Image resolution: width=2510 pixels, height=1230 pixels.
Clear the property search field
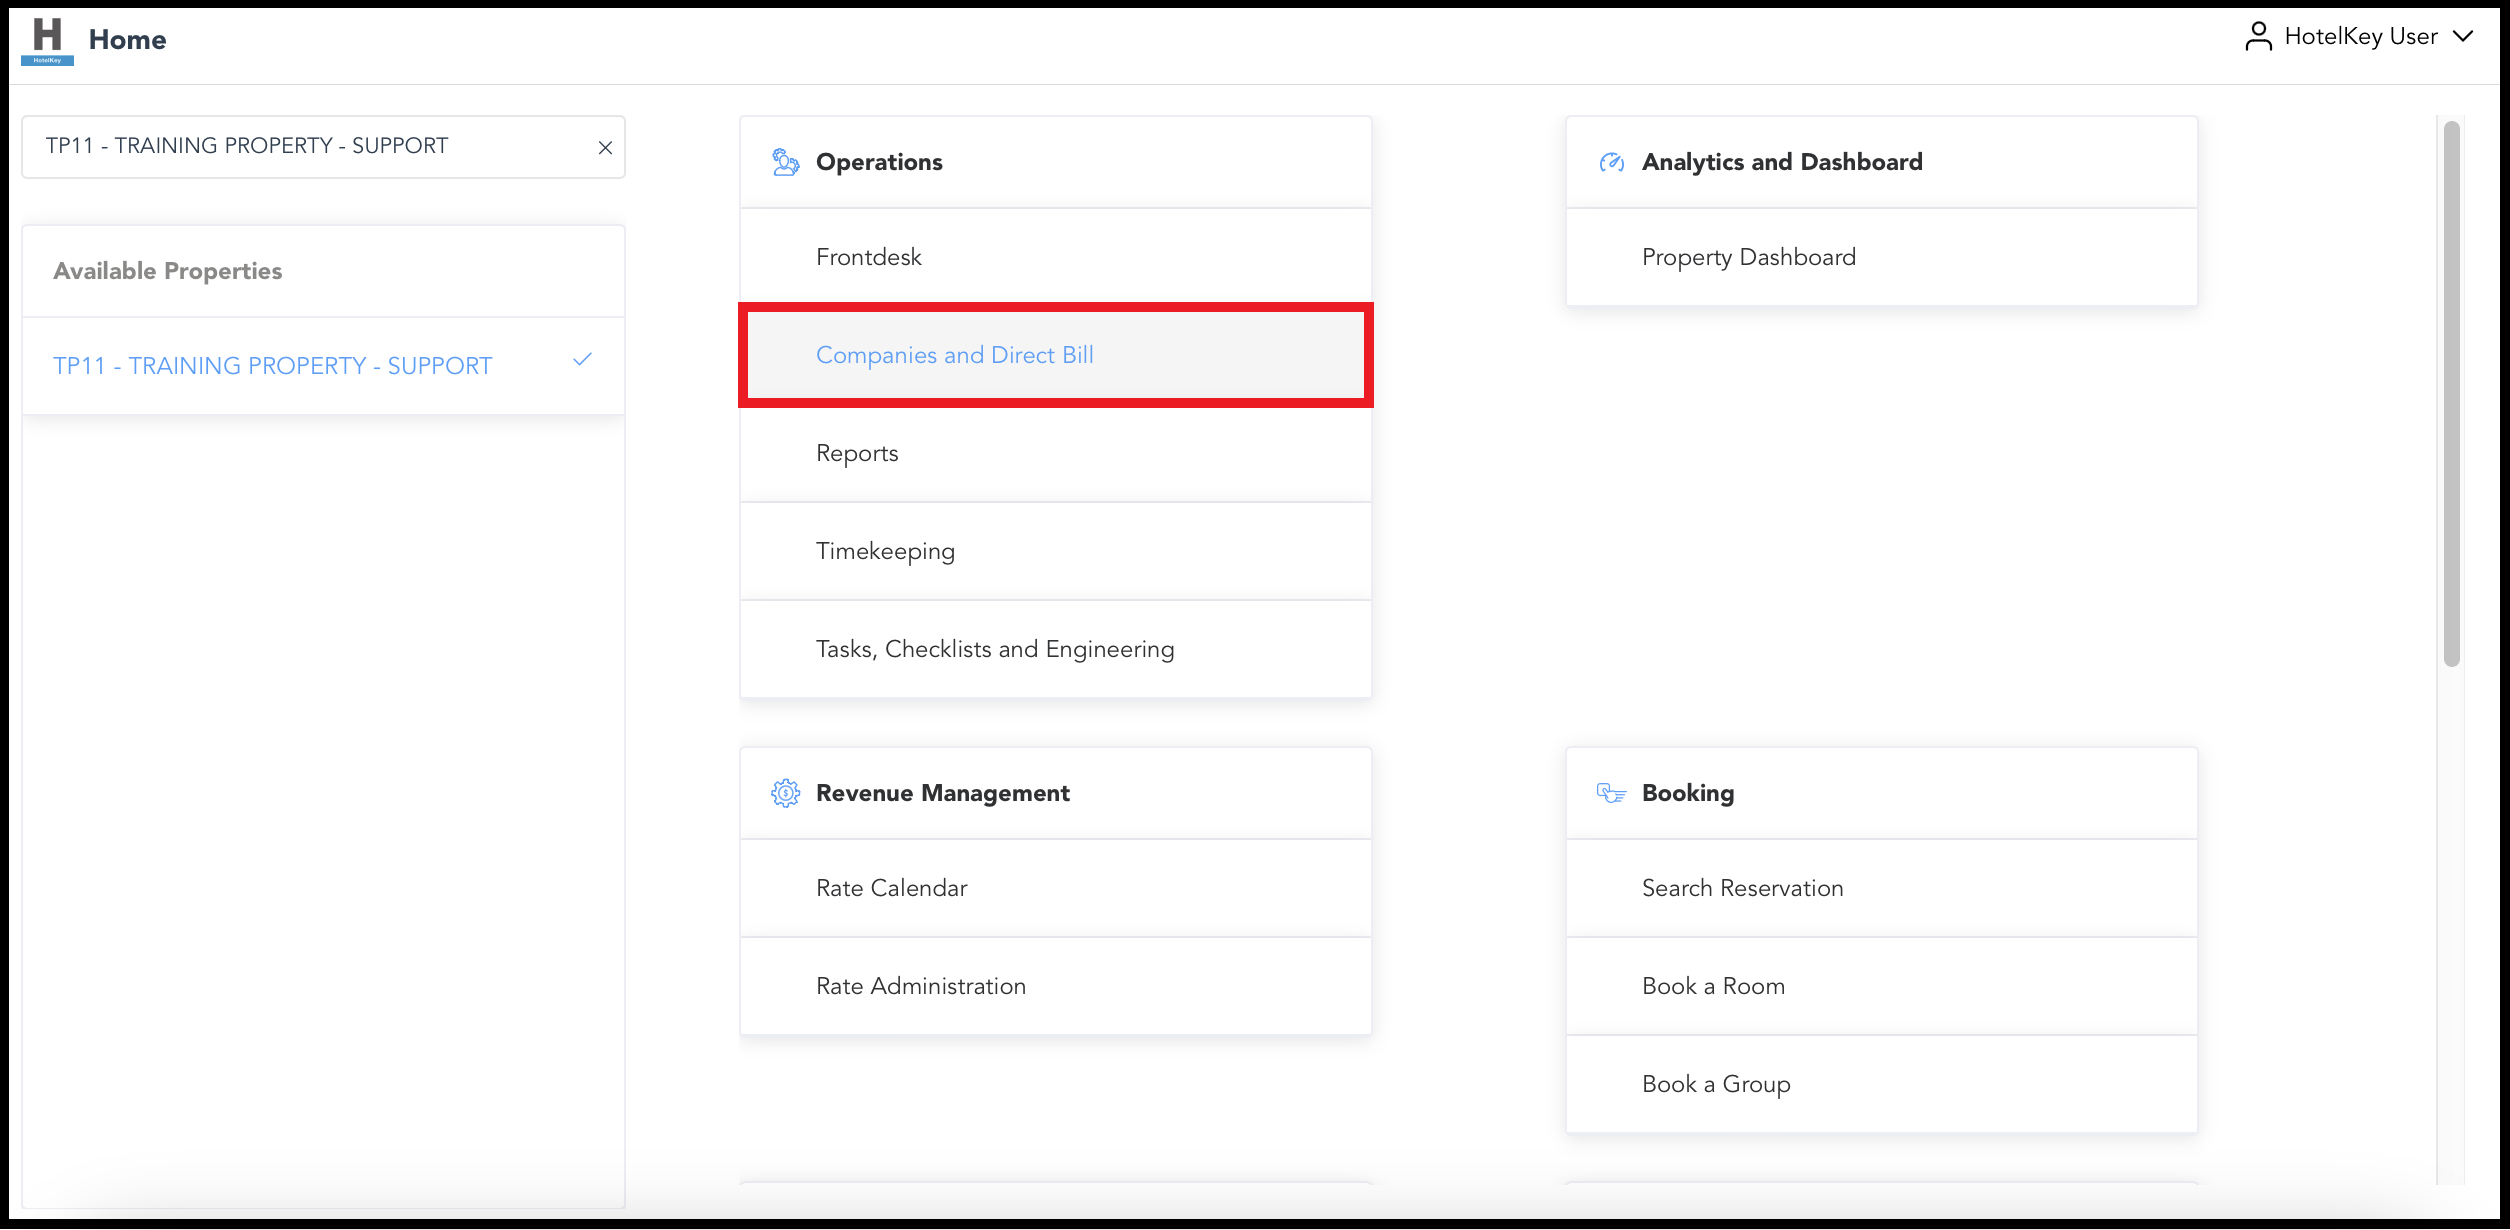point(605,148)
